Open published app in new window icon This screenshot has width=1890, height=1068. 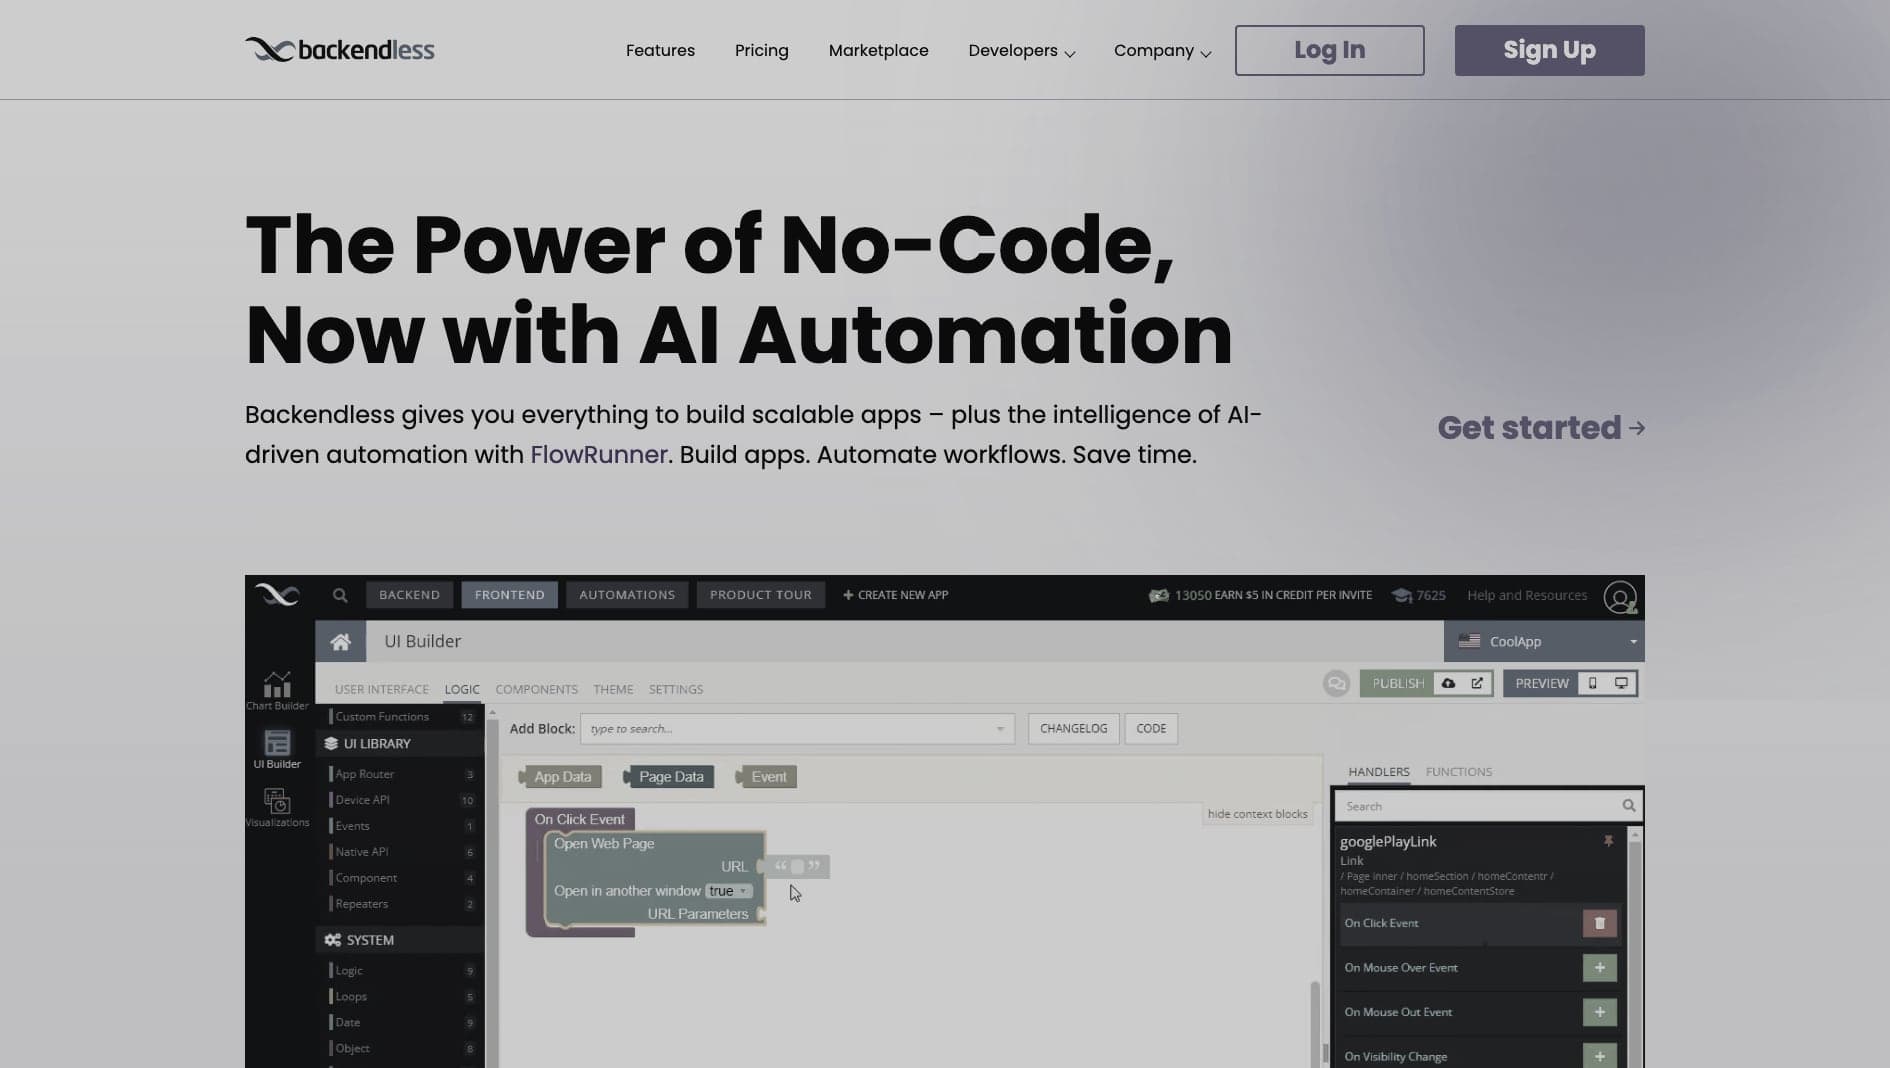click(x=1477, y=683)
